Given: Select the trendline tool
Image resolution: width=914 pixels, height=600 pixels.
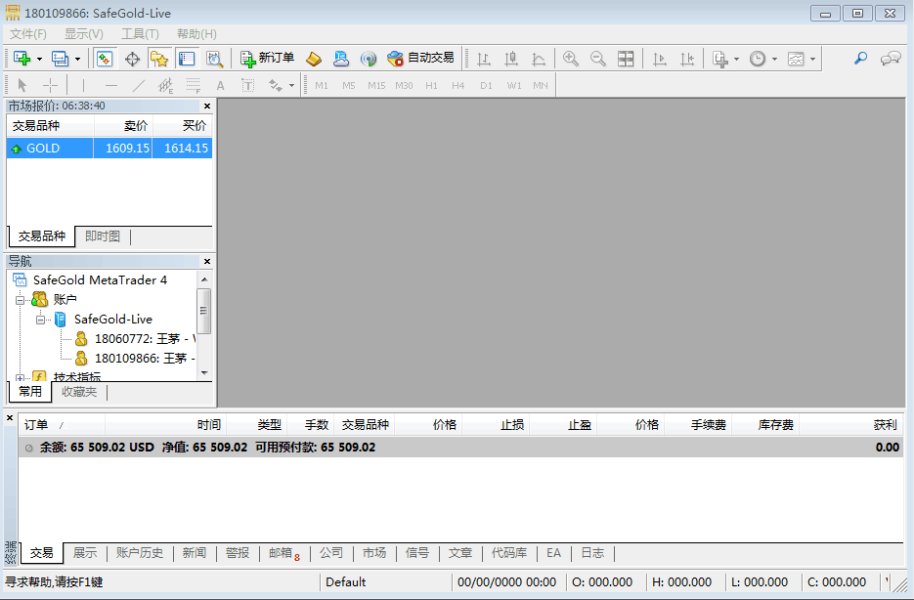Looking at the screenshot, I should pyautogui.click(x=139, y=86).
